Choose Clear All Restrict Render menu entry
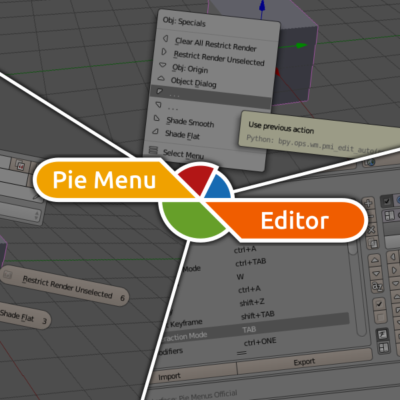Viewport: 400px width, 400px height. [x=215, y=44]
